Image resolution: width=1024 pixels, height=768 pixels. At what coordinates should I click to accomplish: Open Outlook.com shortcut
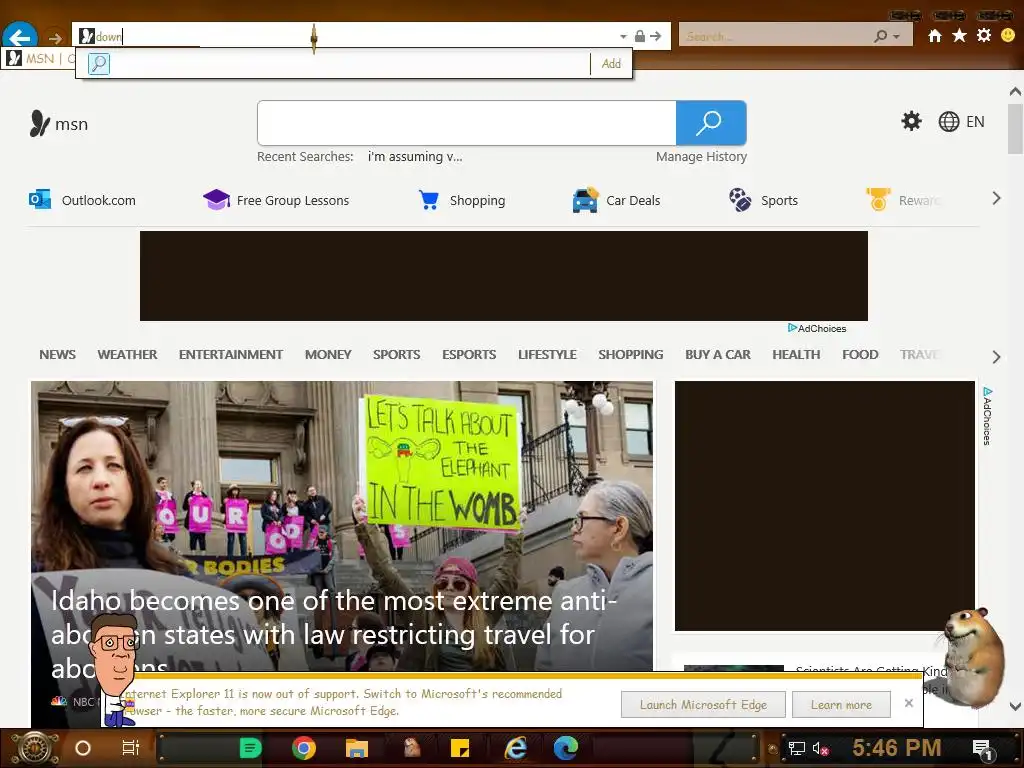(x=82, y=200)
